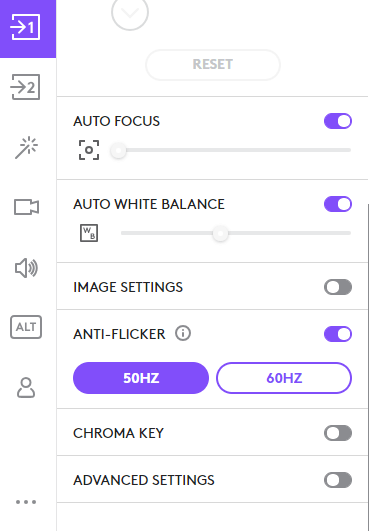
Task: Open the Source 2 sidebar icon
Action: click(26, 87)
